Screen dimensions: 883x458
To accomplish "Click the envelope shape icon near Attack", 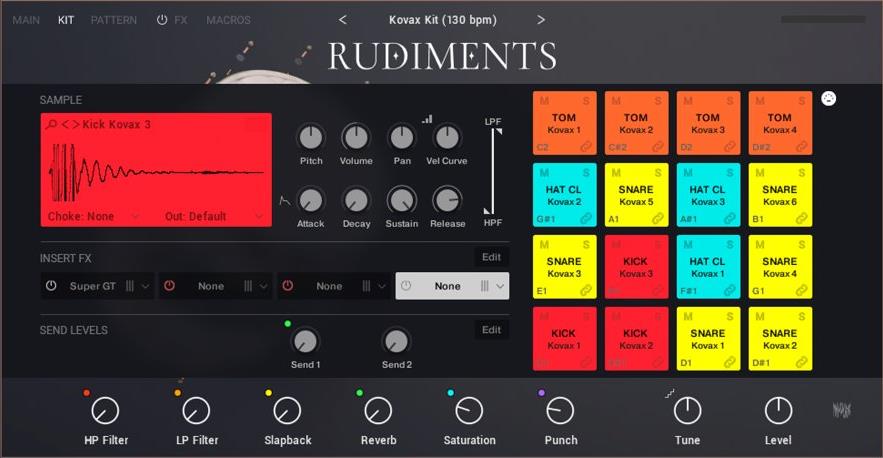I will pos(285,200).
